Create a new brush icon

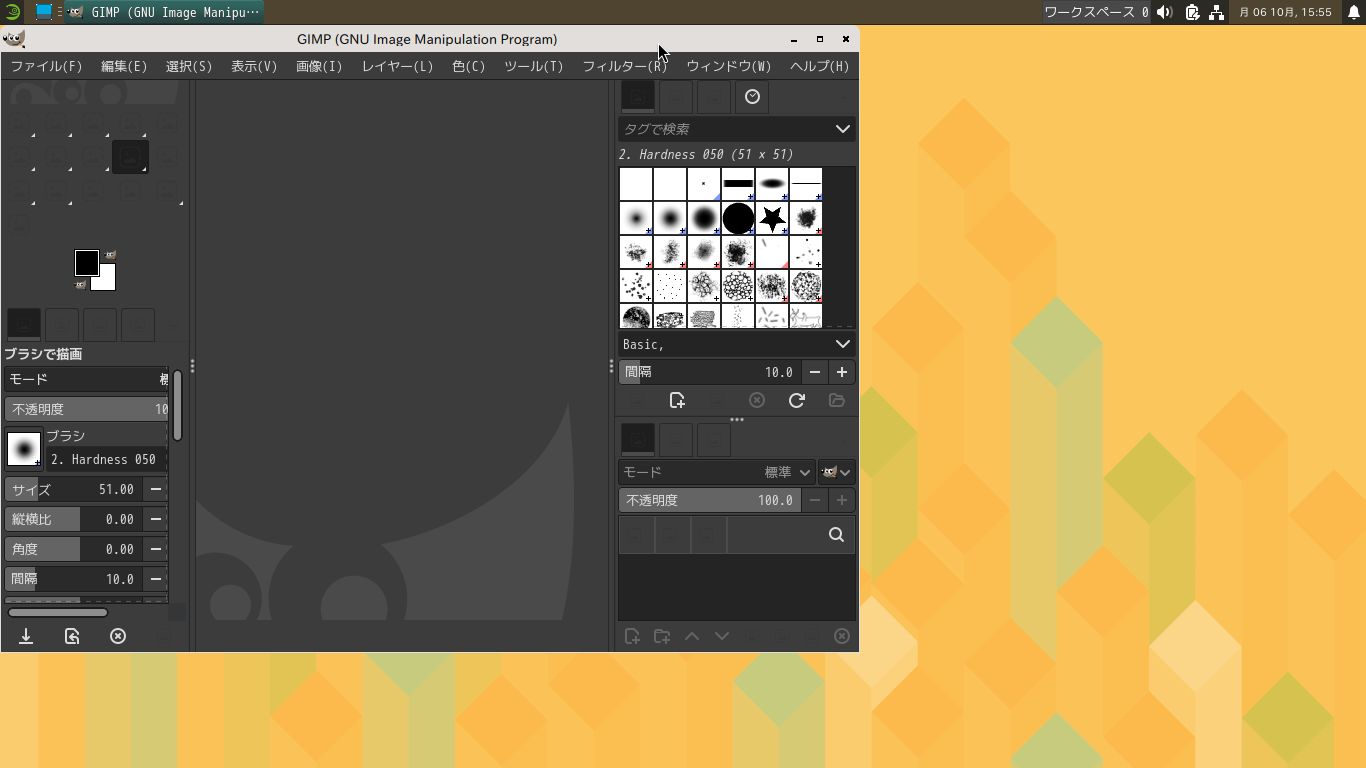(x=677, y=400)
